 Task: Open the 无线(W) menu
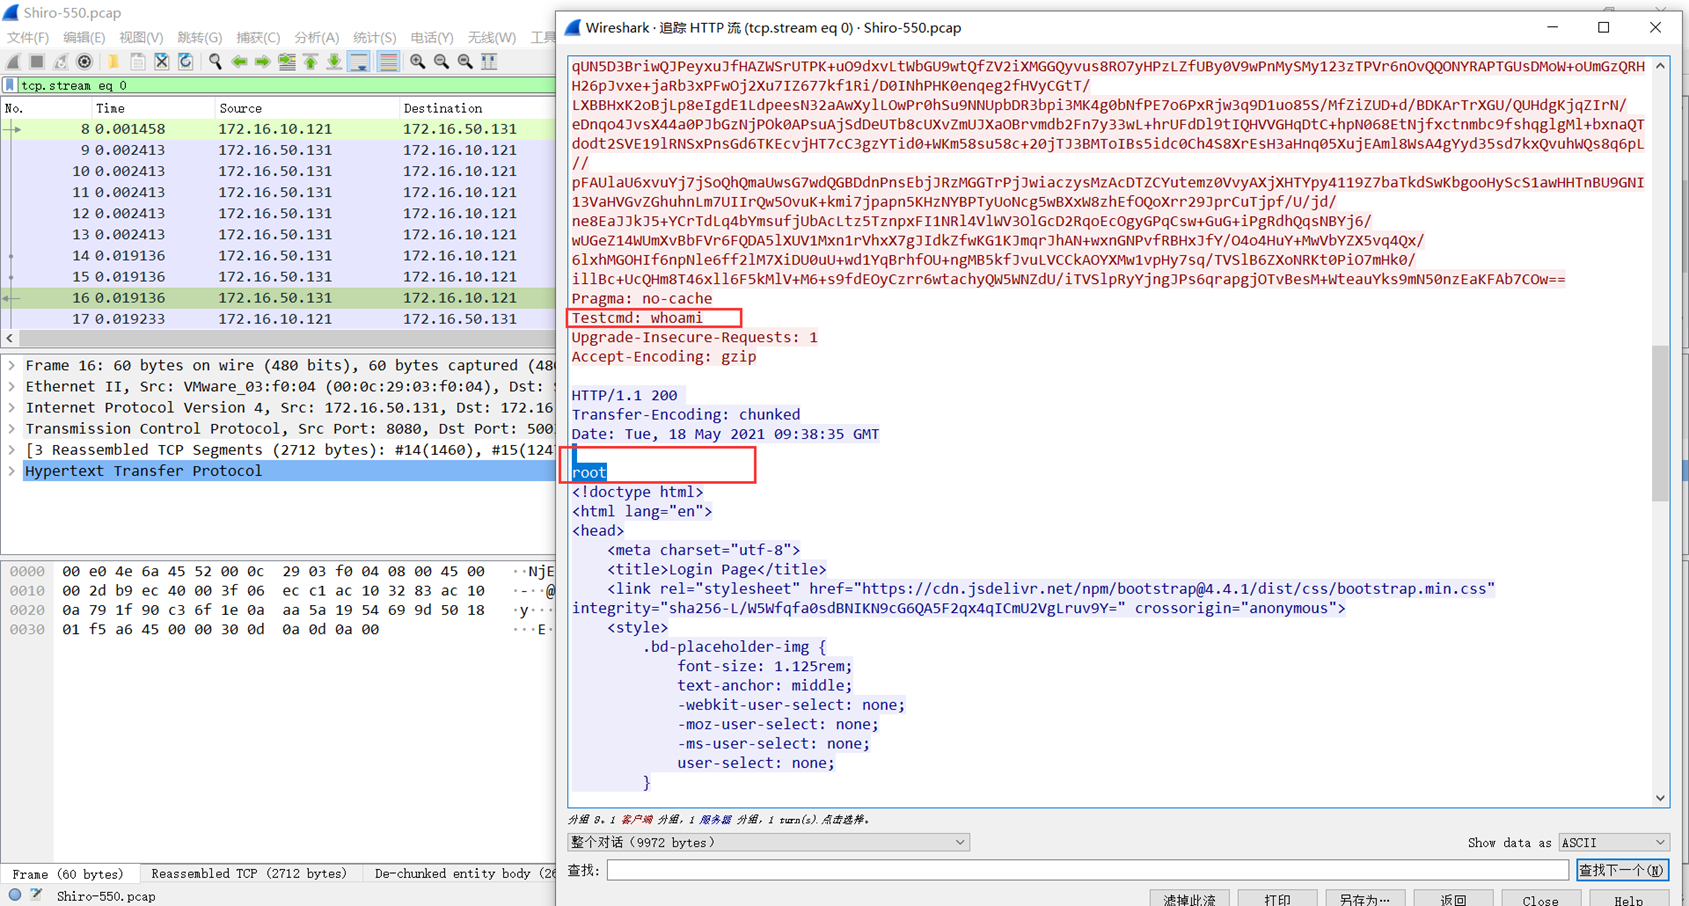492,38
